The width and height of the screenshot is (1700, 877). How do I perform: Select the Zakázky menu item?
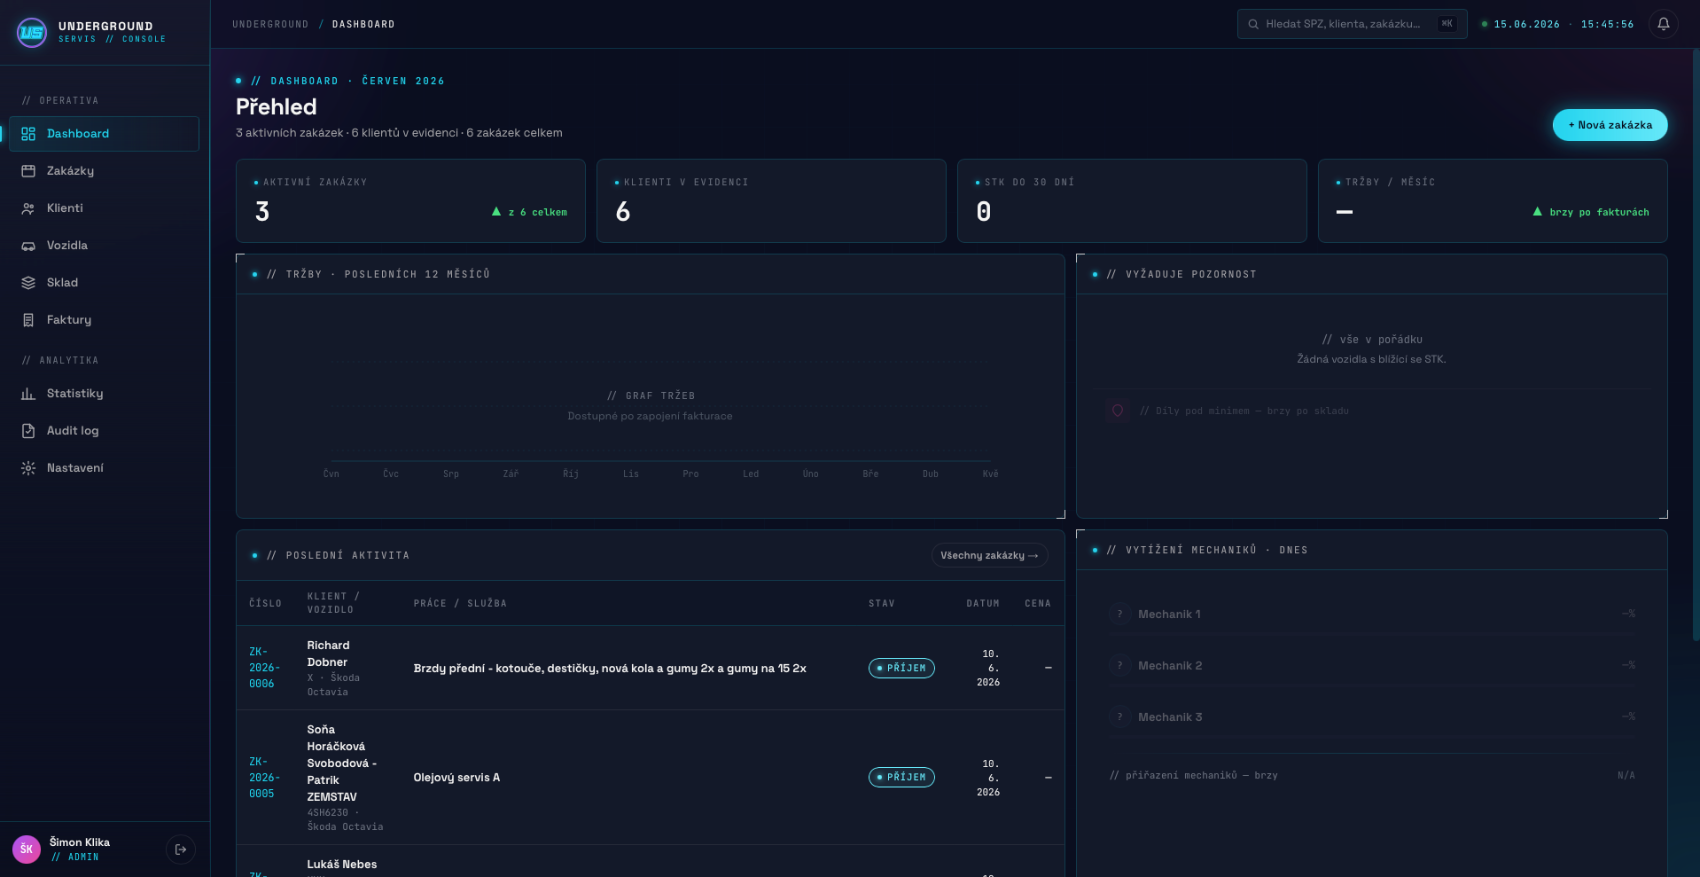(x=104, y=171)
